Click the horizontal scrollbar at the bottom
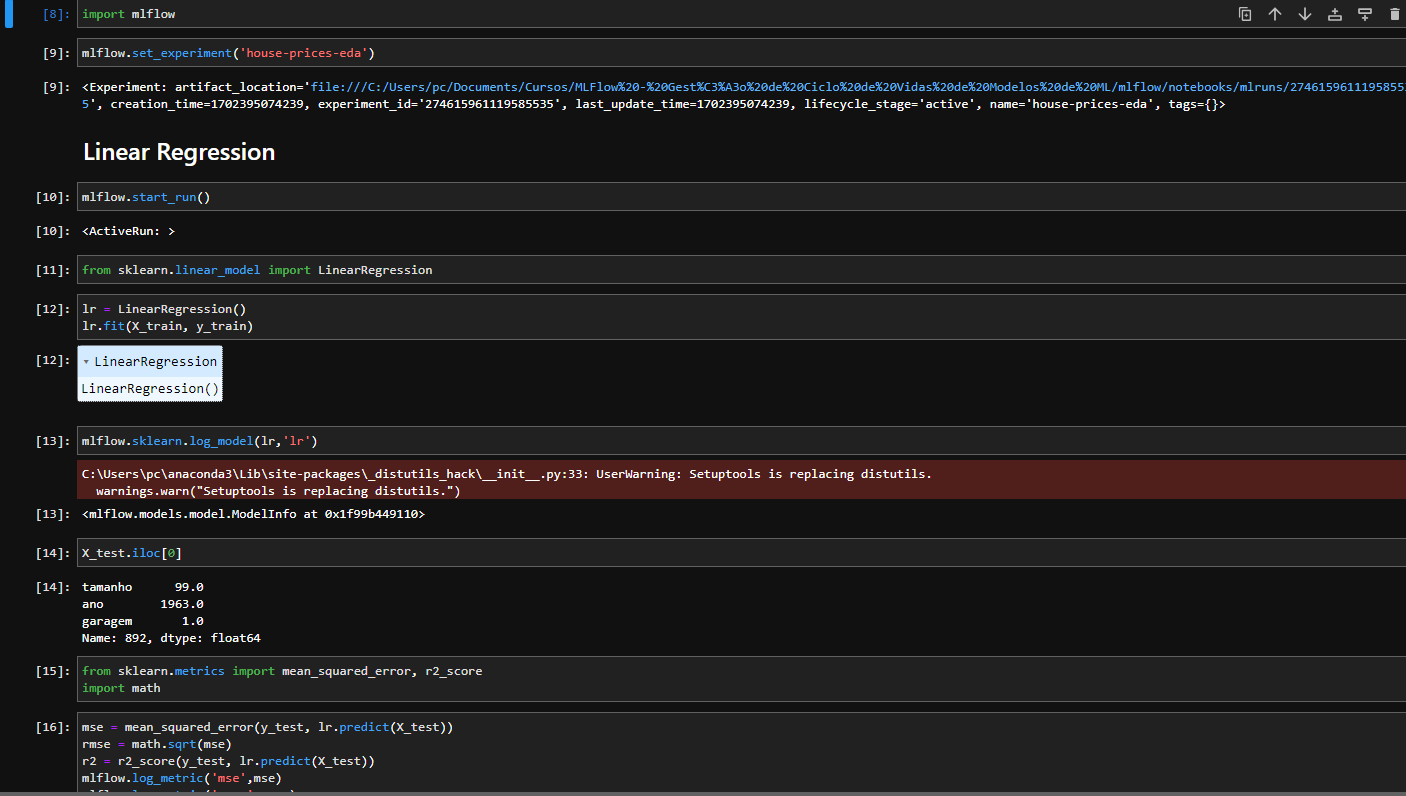The width and height of the screenshot is (1406, 796). 703,794
